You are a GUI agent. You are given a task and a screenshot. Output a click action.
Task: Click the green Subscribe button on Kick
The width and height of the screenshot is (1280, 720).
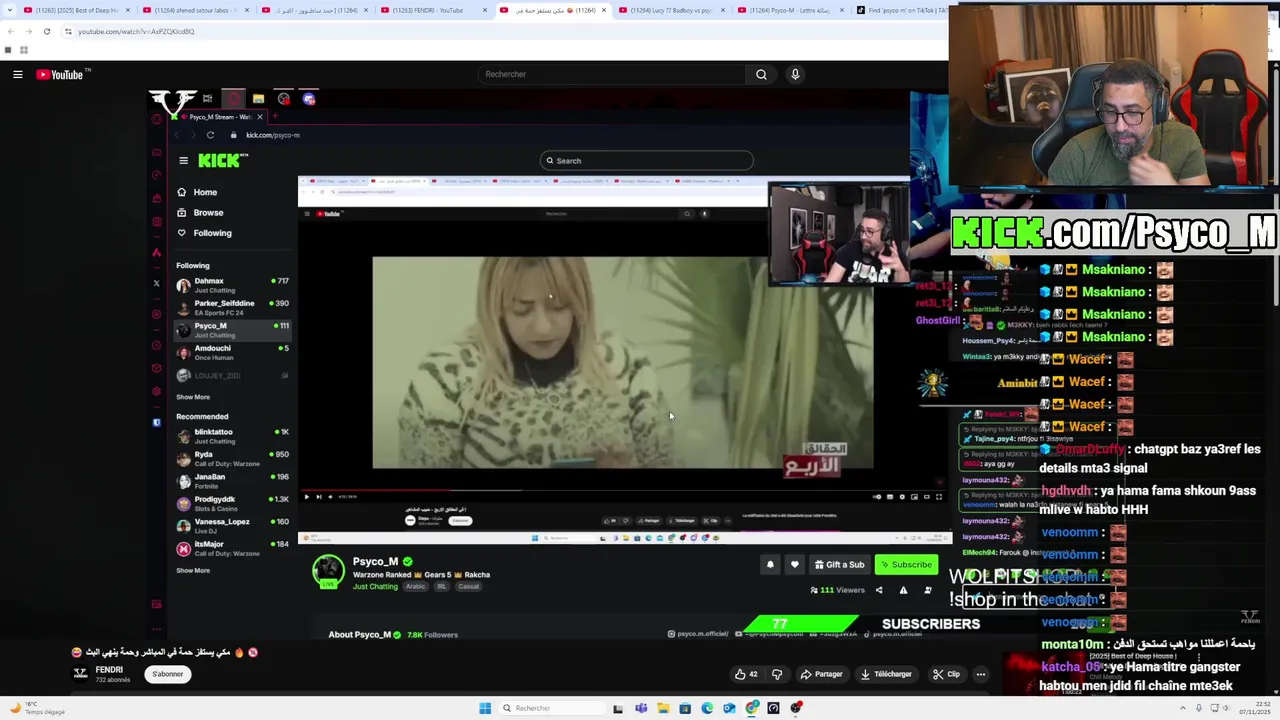tap(907, 565)
